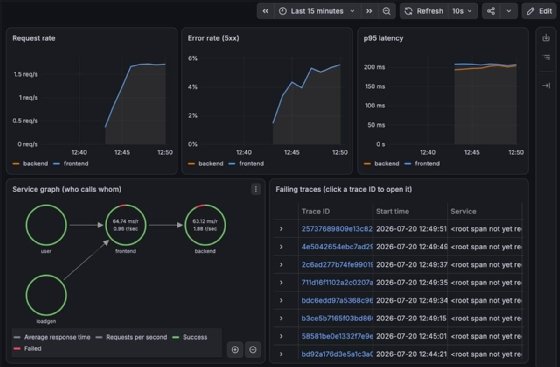Open trace 25737689809e13c82
This screenshot has height=367, width=560.
337,229
